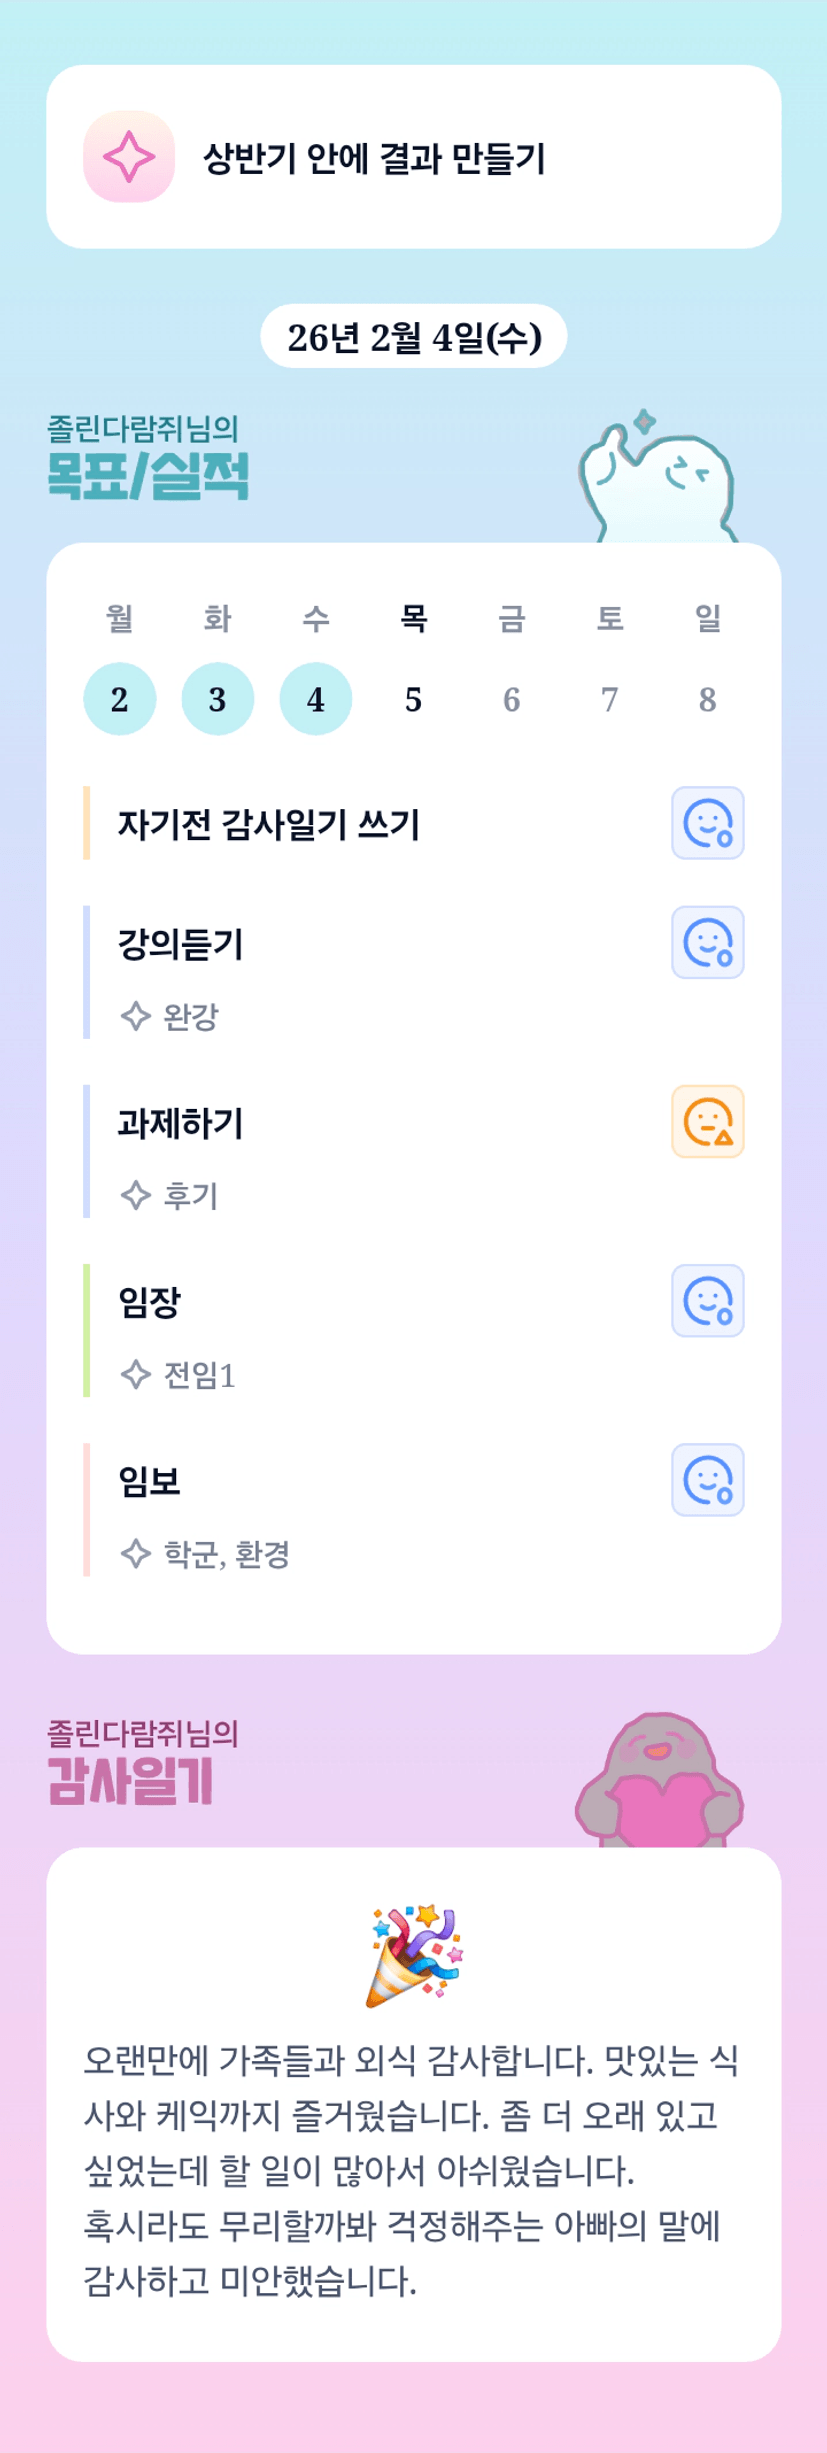827x2453 pixels.
Task: Select Thursday the 5th in week row
Action: (413, 699)
